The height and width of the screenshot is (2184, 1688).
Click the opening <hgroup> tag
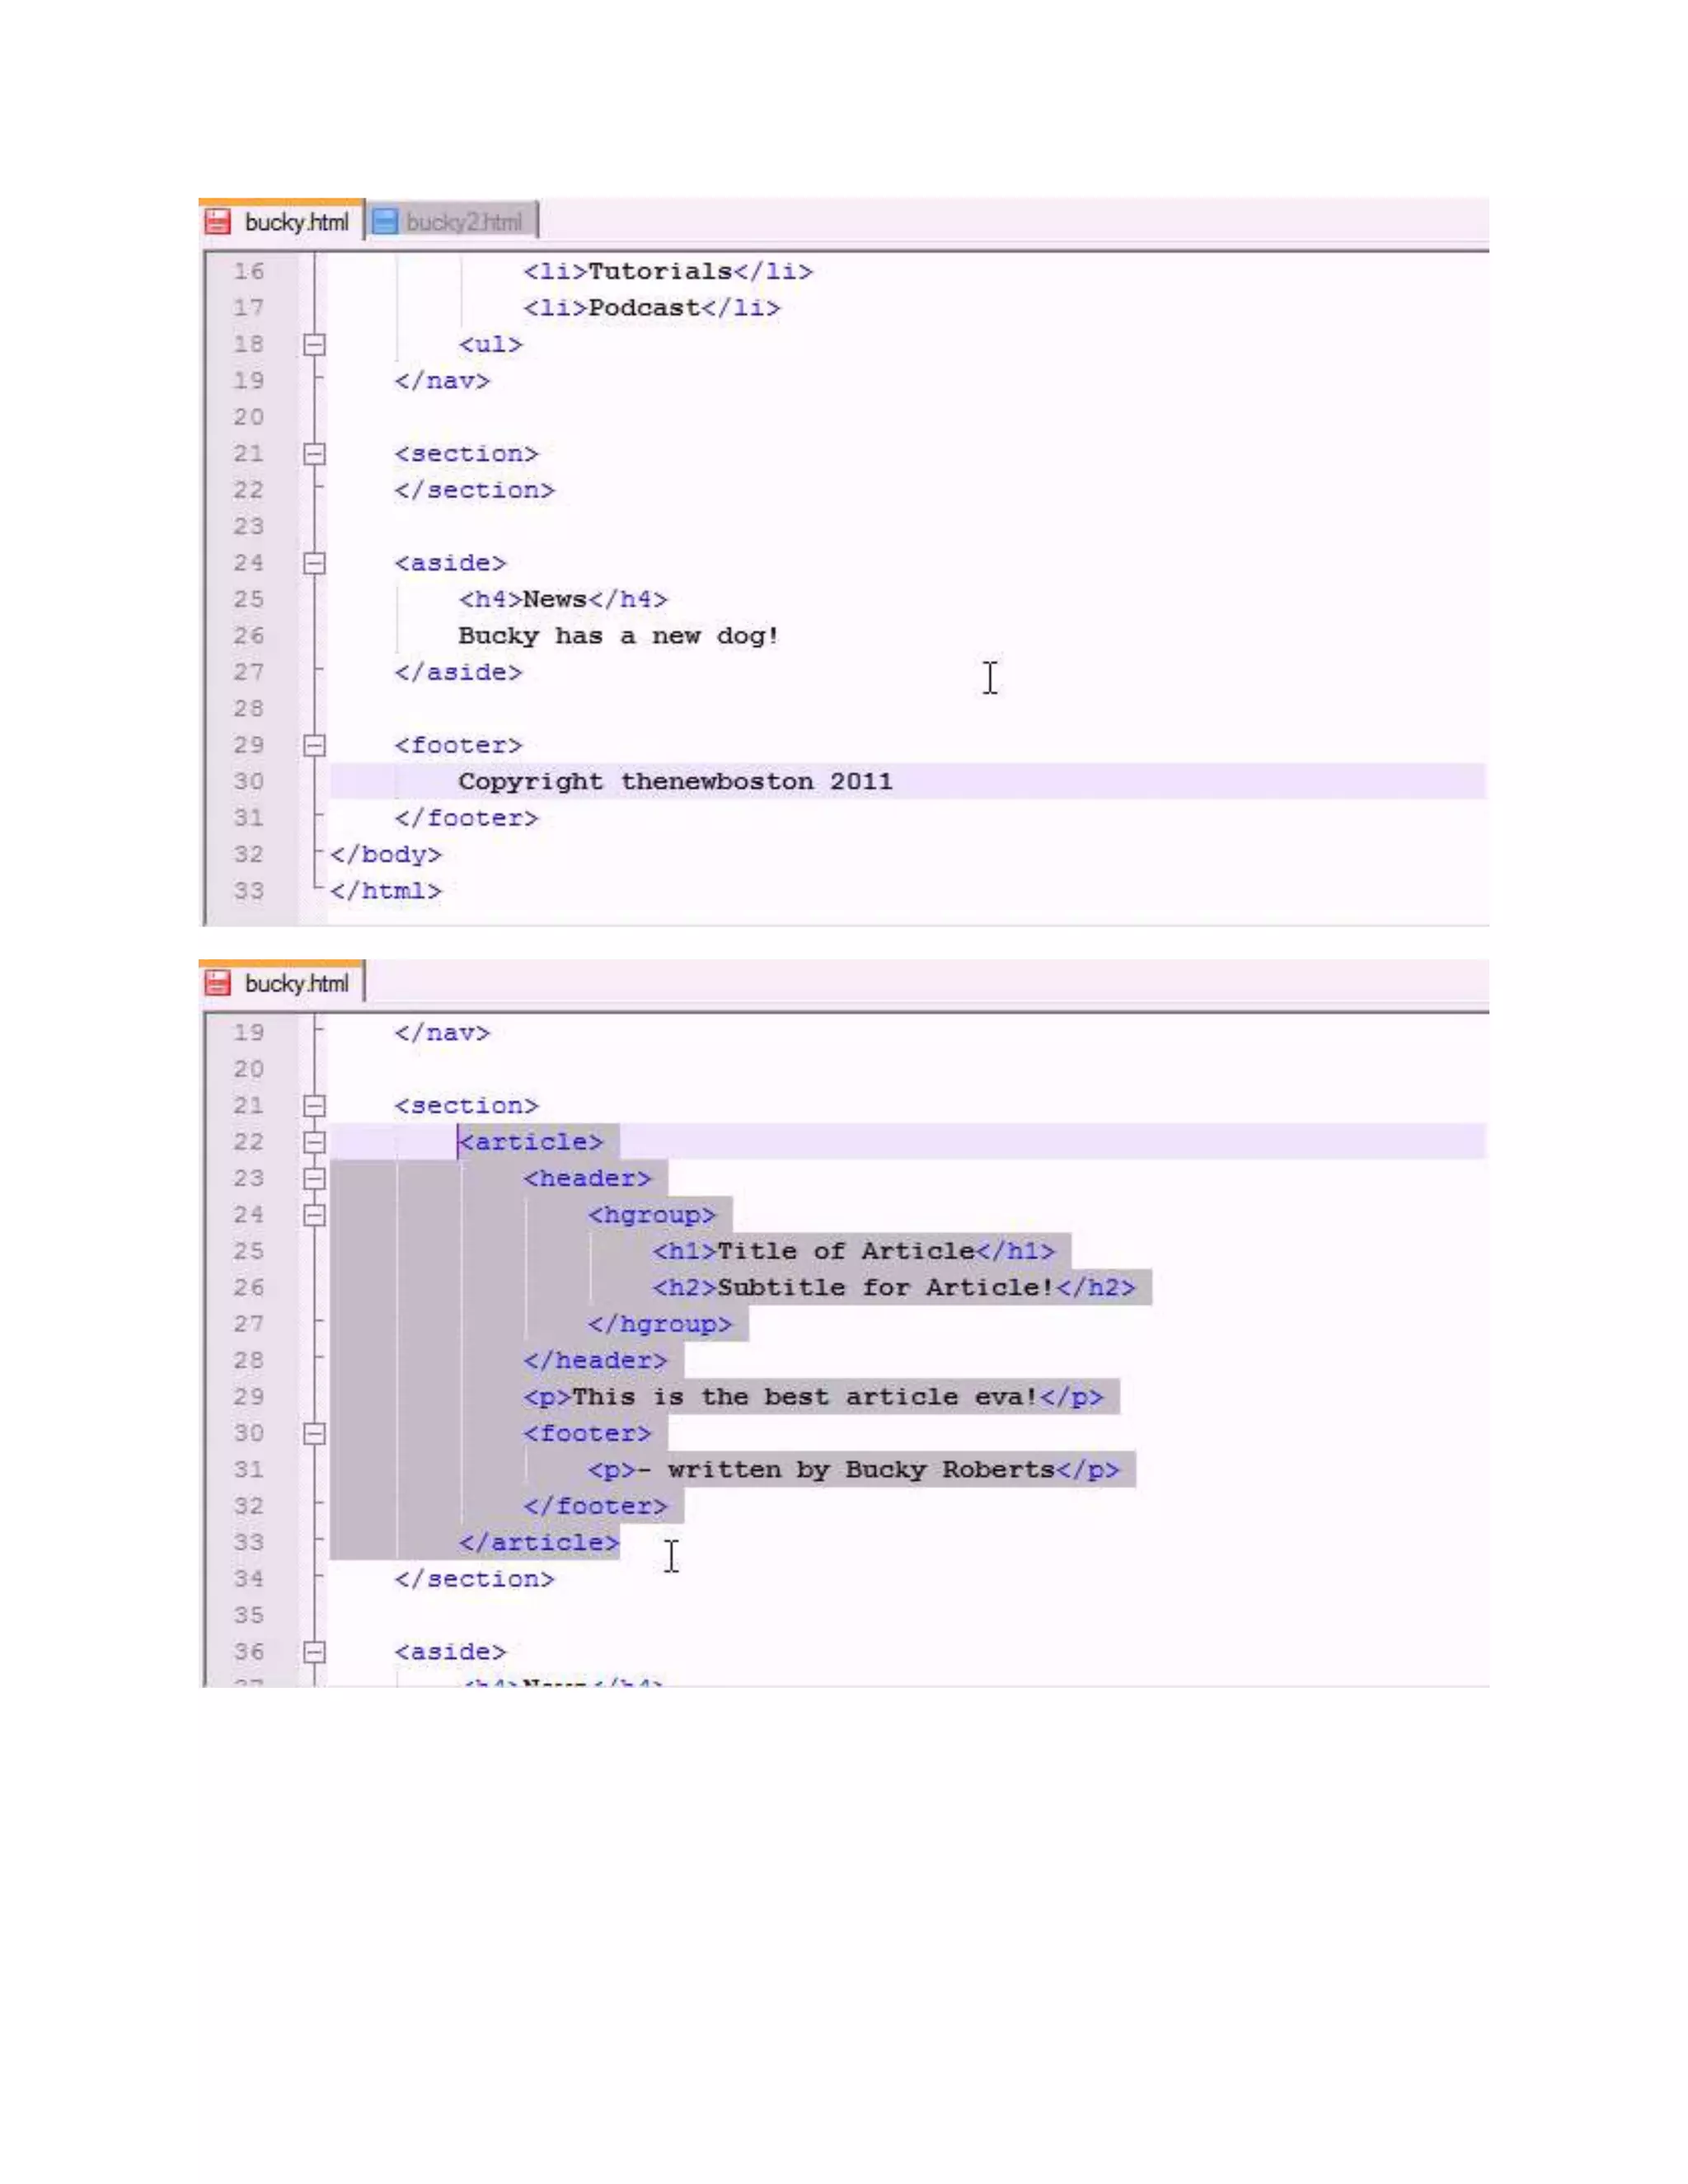652,1215
